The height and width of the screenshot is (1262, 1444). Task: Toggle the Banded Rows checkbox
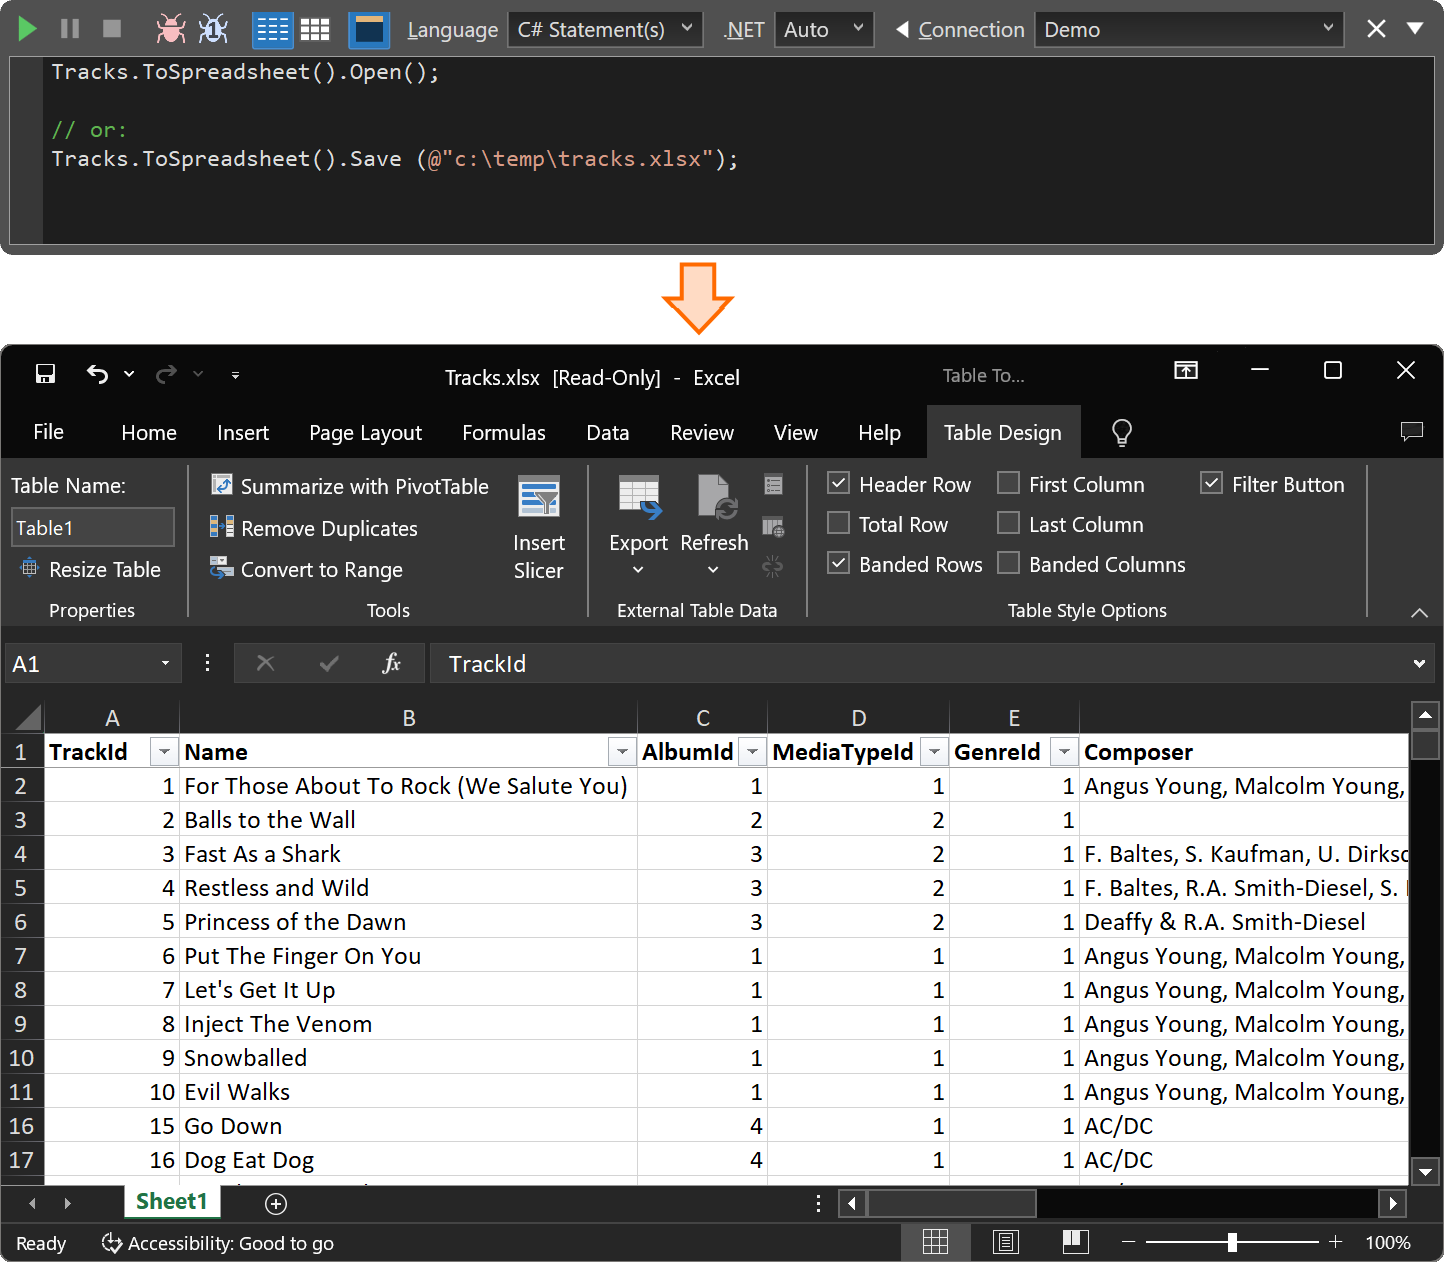[839, 564]
